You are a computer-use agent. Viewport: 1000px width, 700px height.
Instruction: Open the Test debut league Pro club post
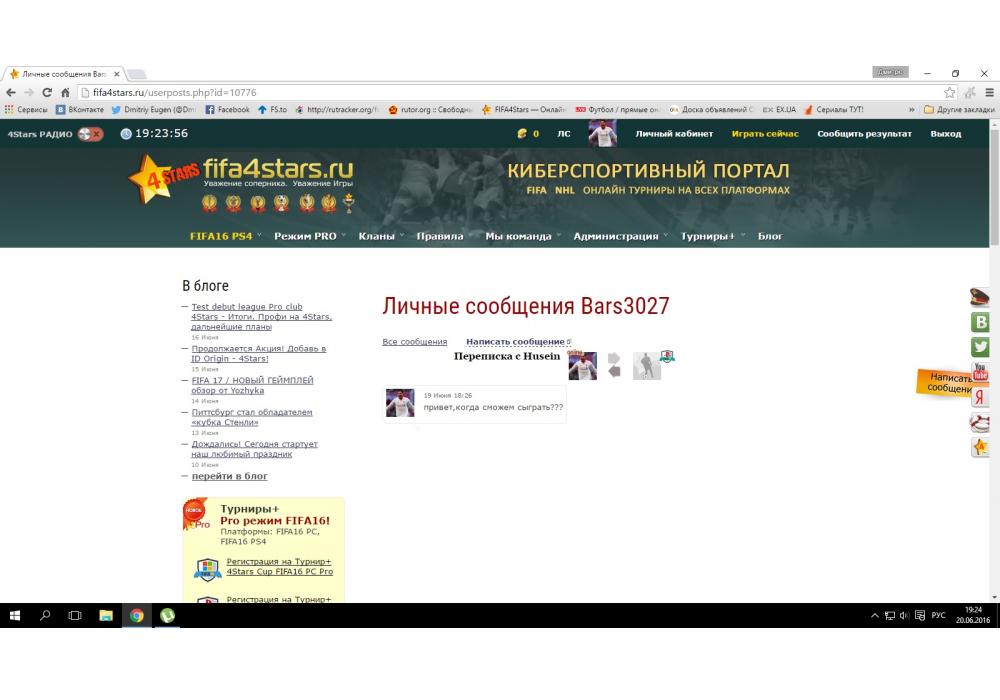(x=261, y=316)
